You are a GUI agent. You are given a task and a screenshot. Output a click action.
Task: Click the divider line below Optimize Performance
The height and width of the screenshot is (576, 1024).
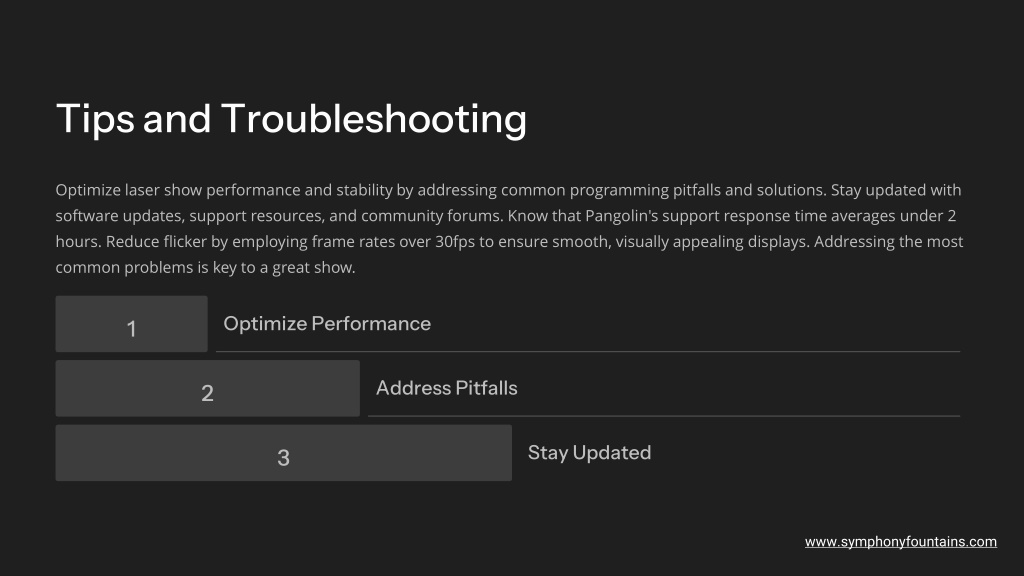588,351
